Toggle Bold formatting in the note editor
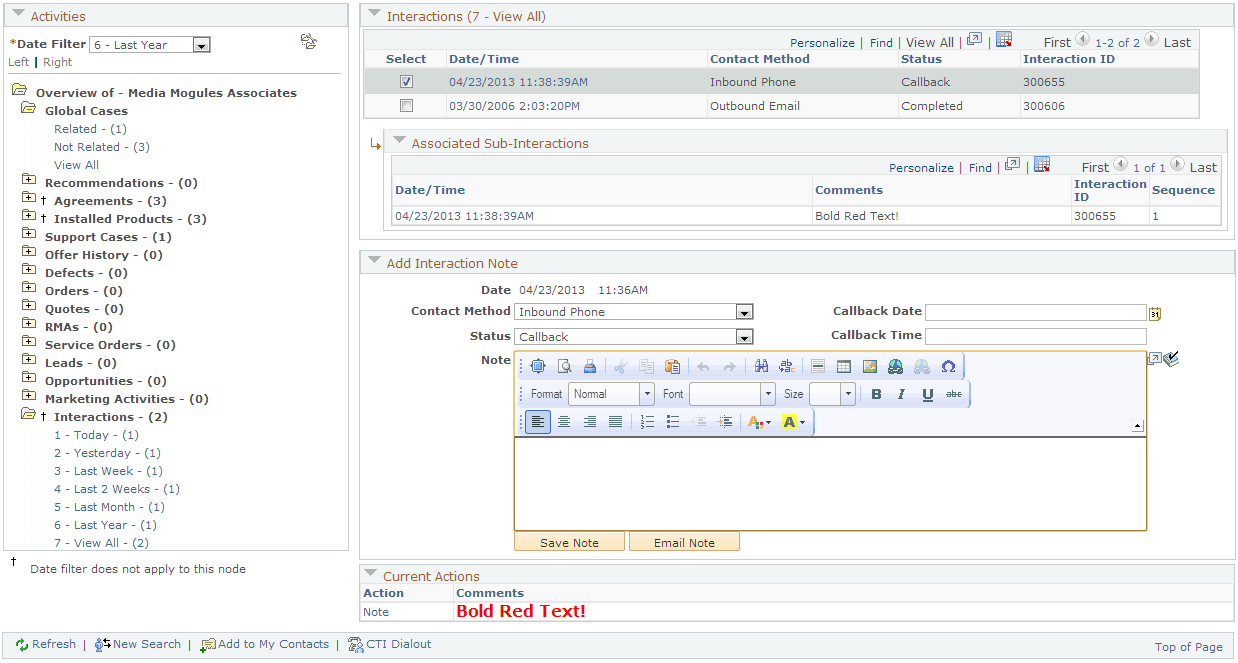The width and height of the screenshot is (1238, 663). point(876,394)
